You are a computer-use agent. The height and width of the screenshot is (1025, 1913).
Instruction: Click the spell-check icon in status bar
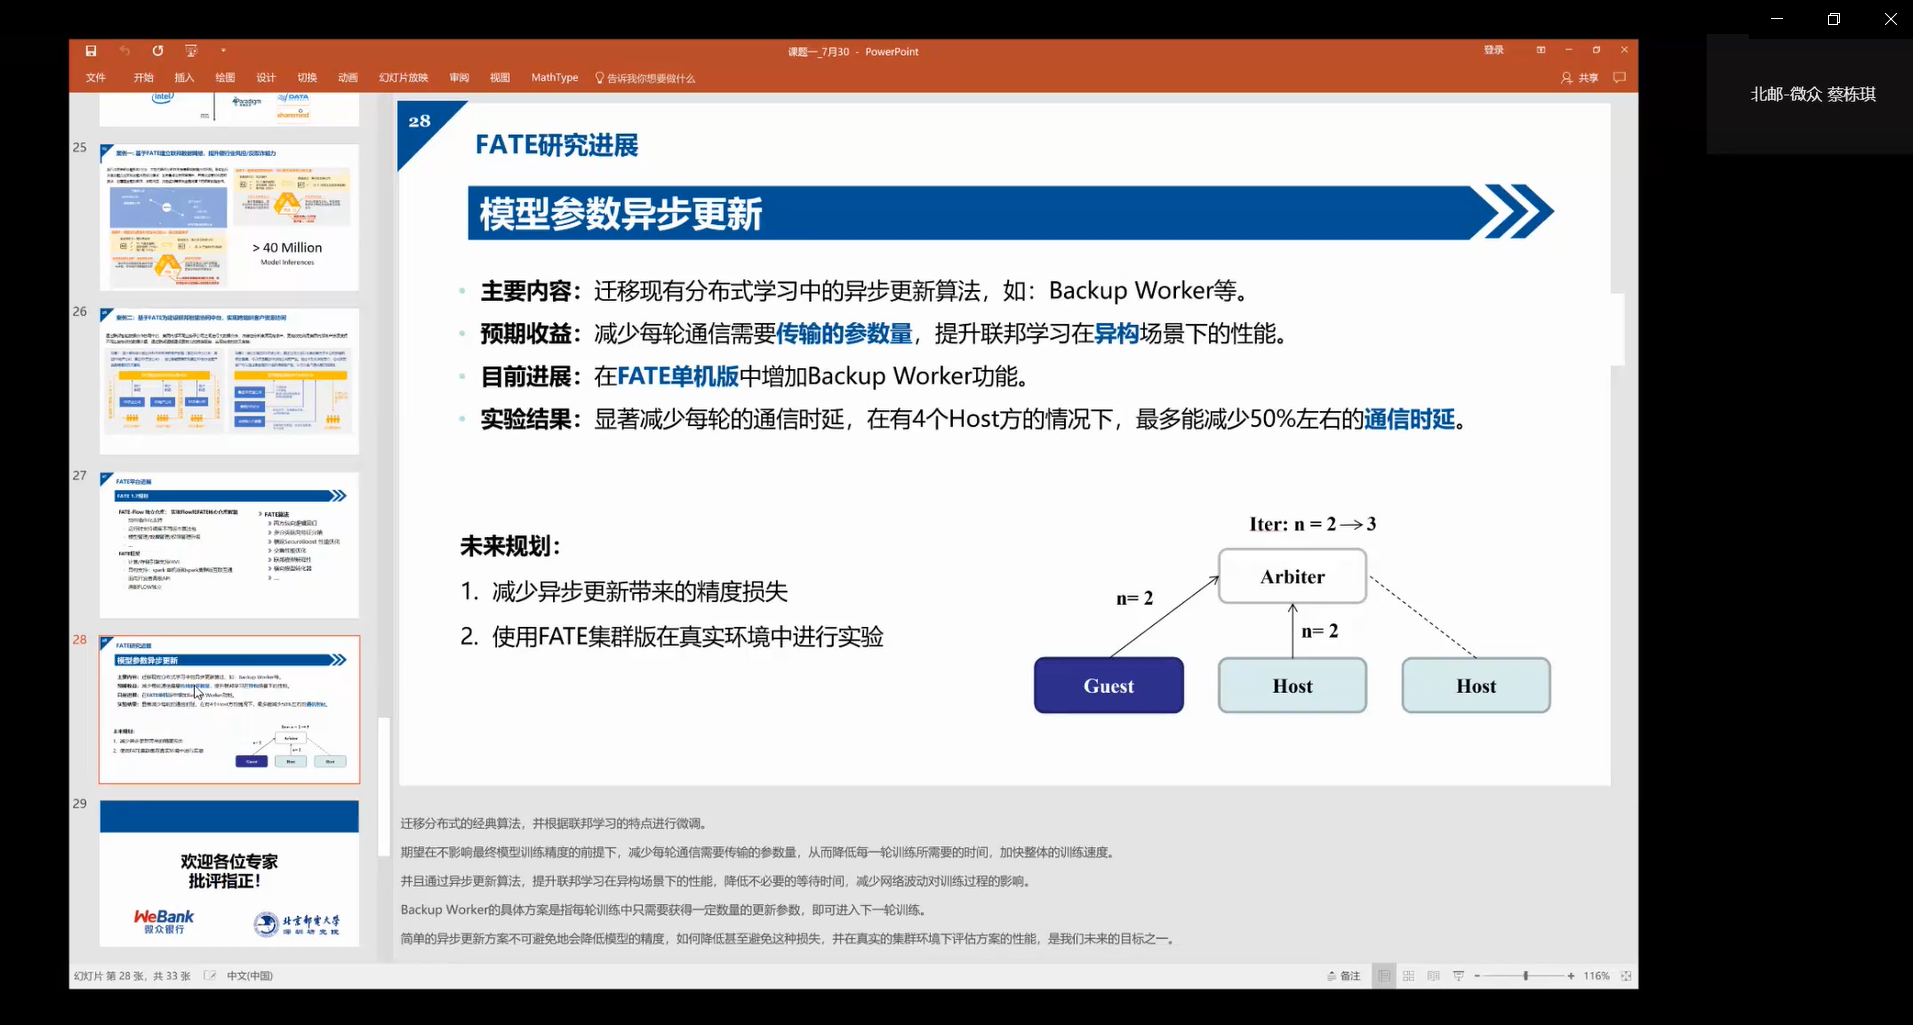(x=210, y=976)
